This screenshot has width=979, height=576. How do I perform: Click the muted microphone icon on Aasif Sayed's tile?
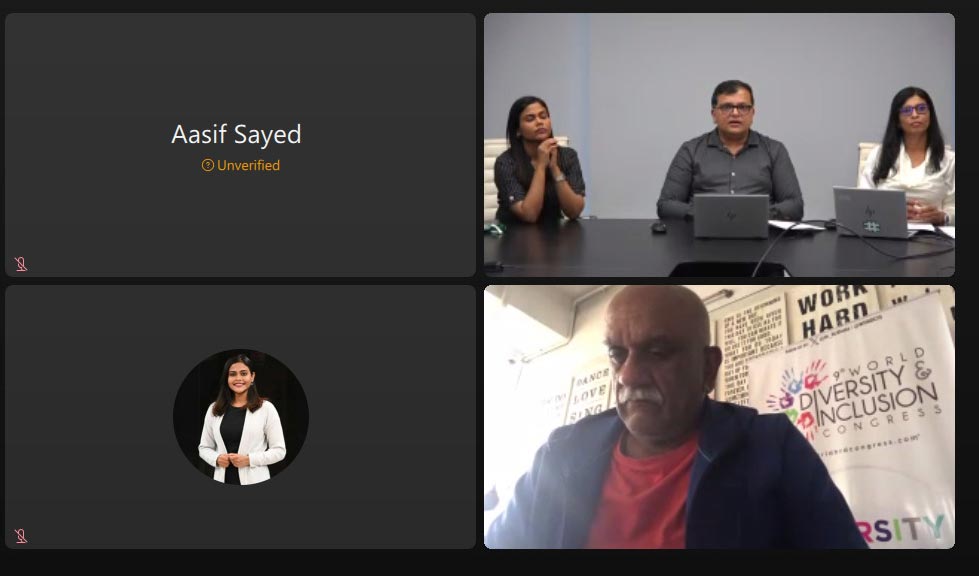(21, 265)
